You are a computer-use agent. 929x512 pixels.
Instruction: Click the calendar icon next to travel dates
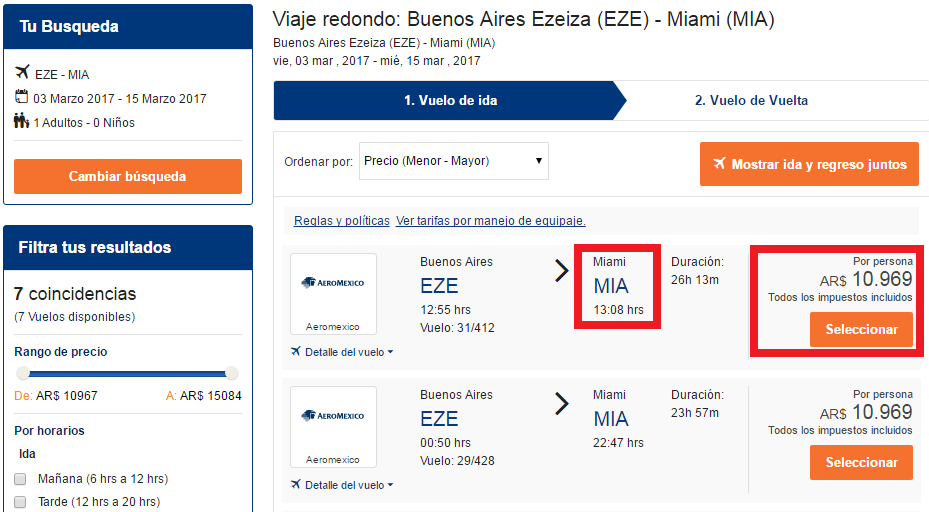tap(22, 98)
